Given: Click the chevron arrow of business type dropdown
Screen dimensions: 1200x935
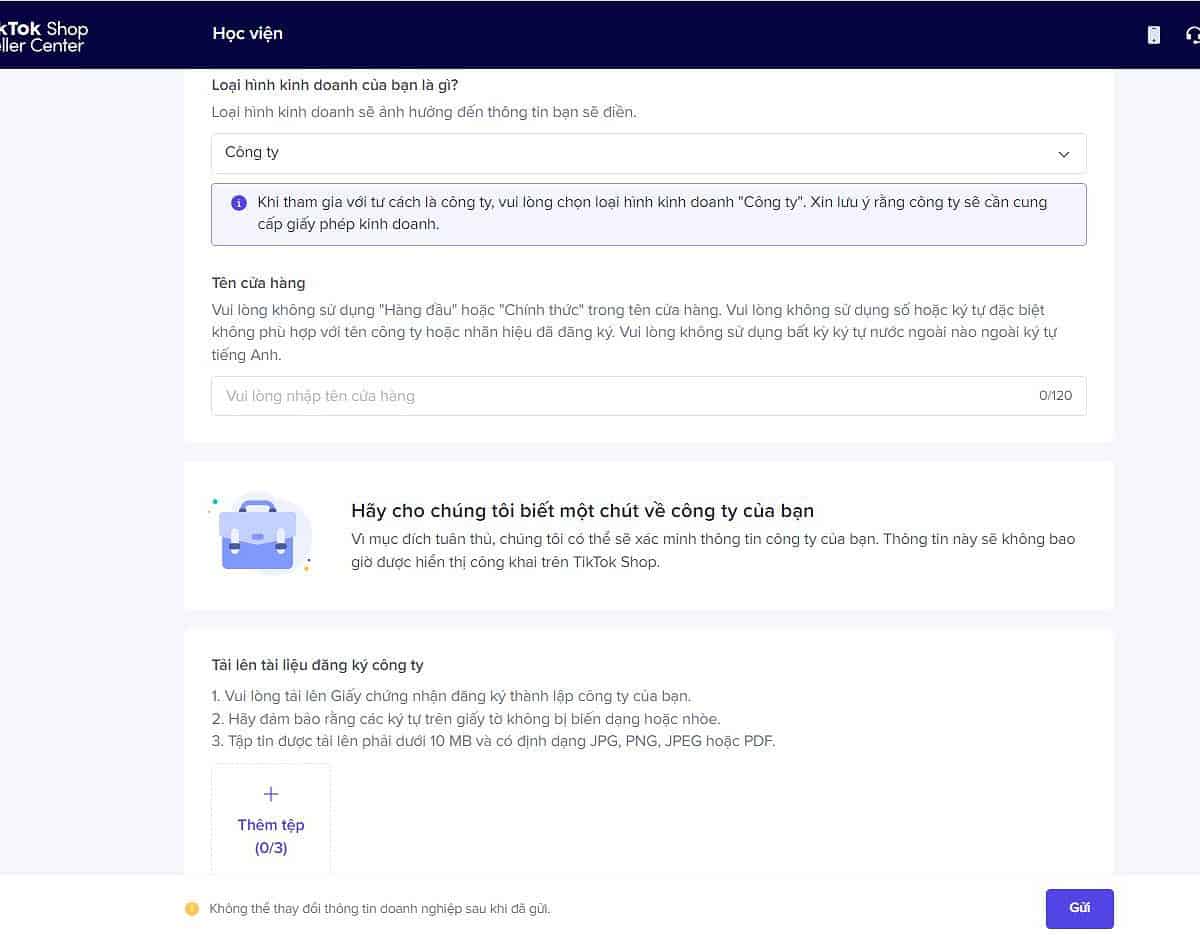Looking at the screenshot, I should [1063, 154].
